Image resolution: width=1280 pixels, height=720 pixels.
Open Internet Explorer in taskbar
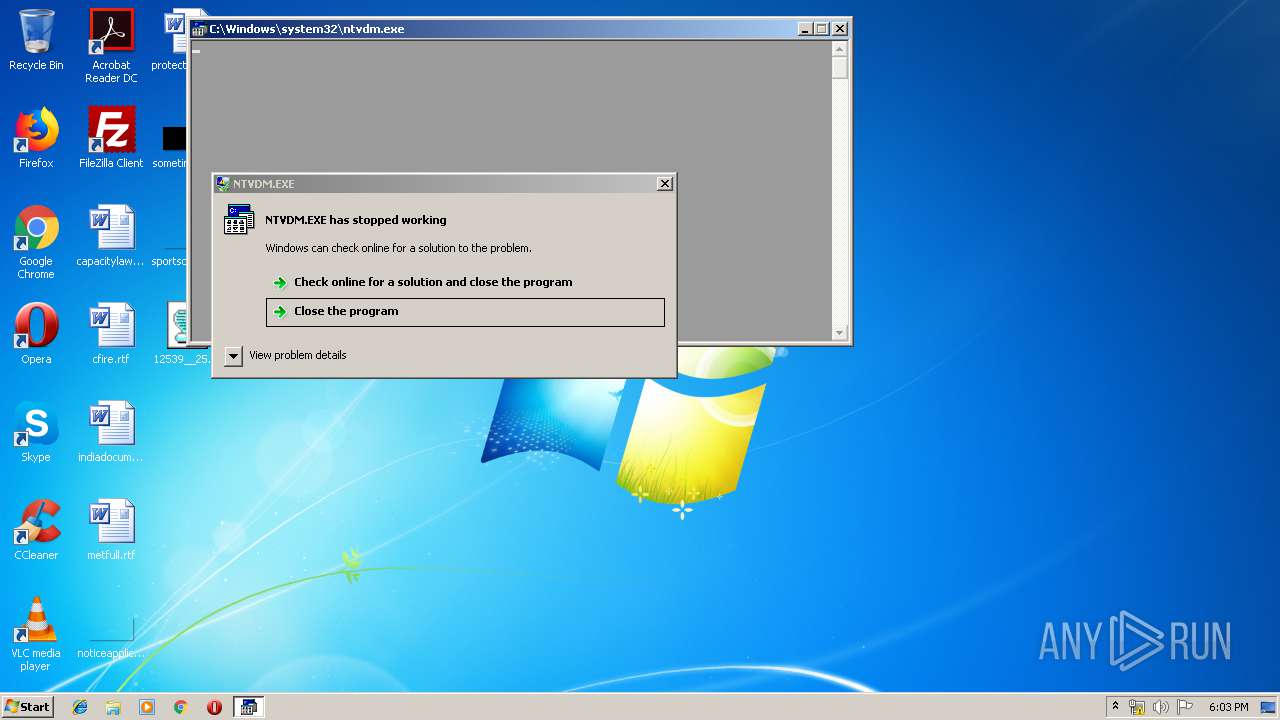point(80,707)
